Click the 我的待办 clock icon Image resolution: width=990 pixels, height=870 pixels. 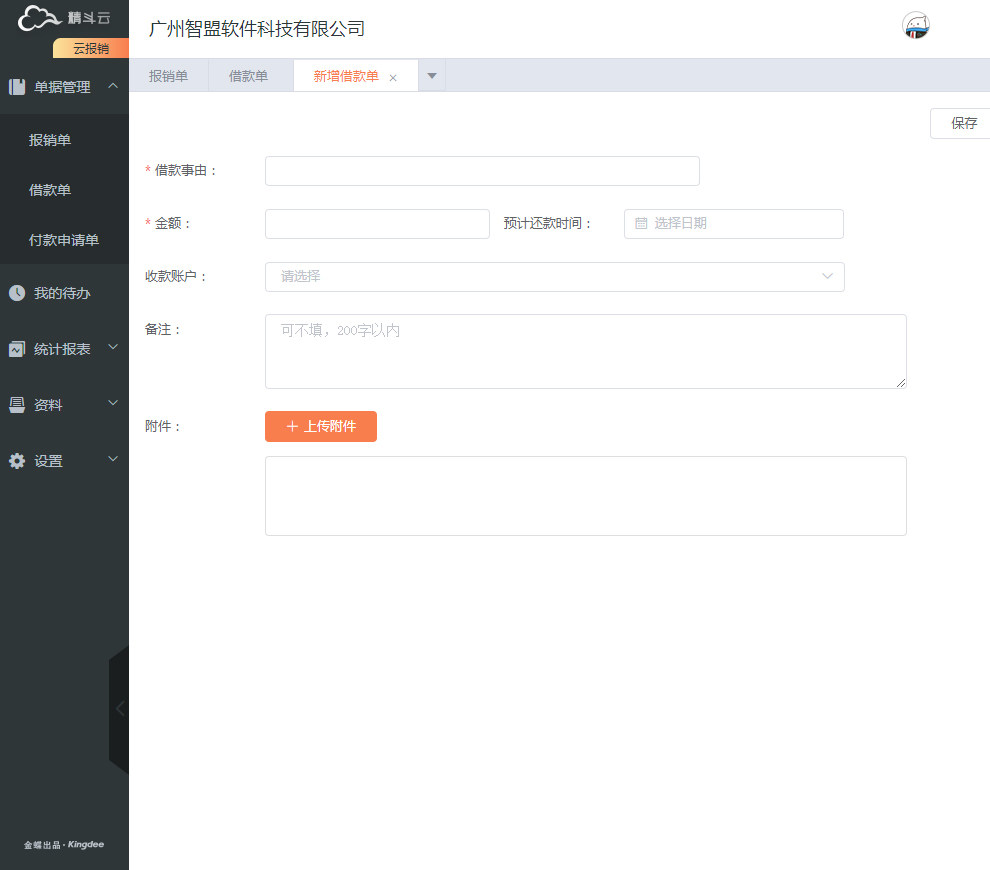(x=17, y=293)
